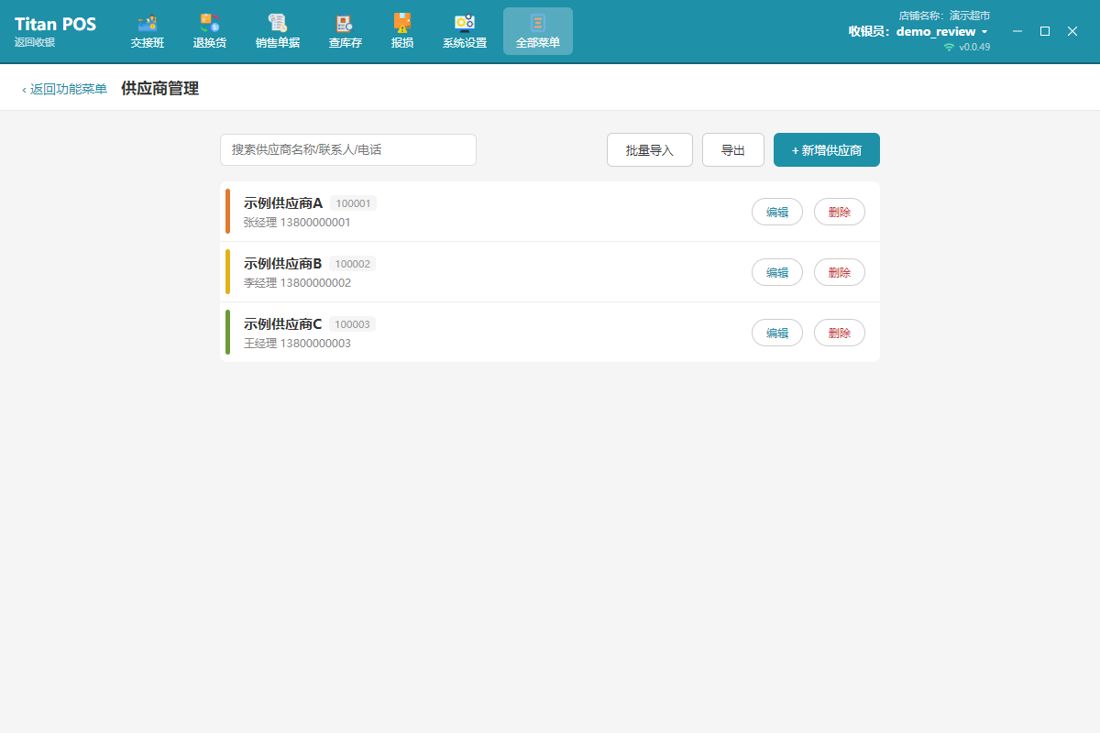
Task: Open 批量导入 batch import
Action: (x=650, y=150)
